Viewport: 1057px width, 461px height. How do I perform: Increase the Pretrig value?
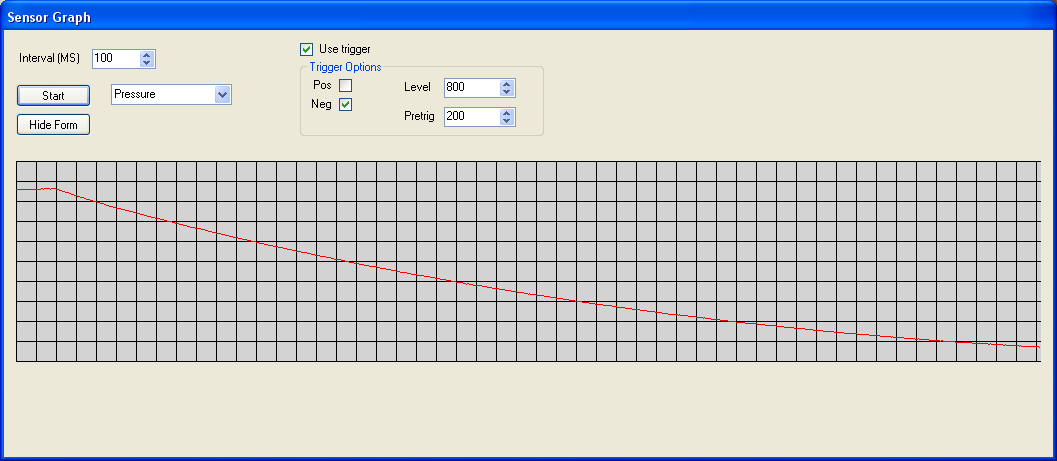pyautogui.click(x=507, y=113)
